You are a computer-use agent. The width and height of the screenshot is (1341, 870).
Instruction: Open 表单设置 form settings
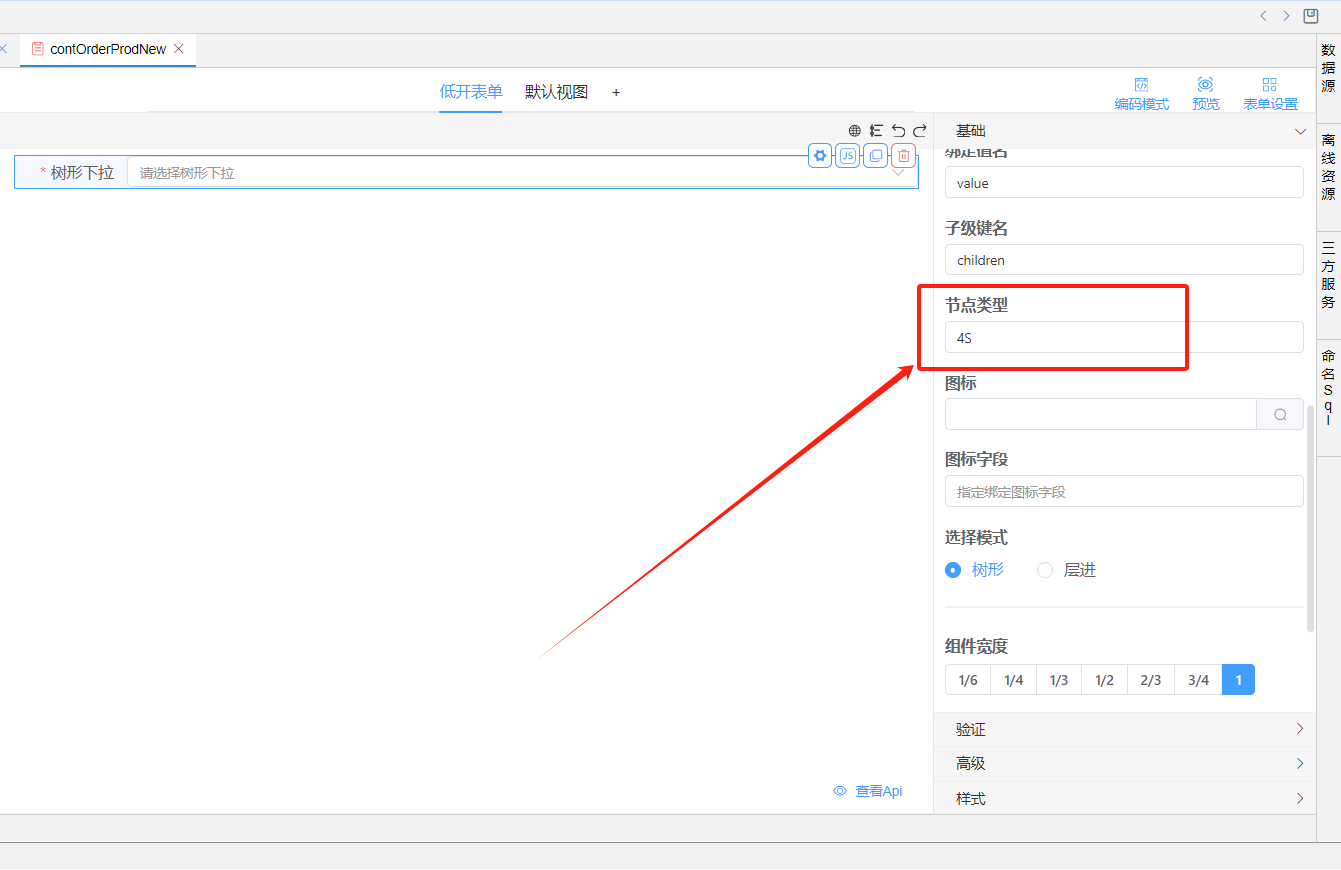[x=1270, y=94]
